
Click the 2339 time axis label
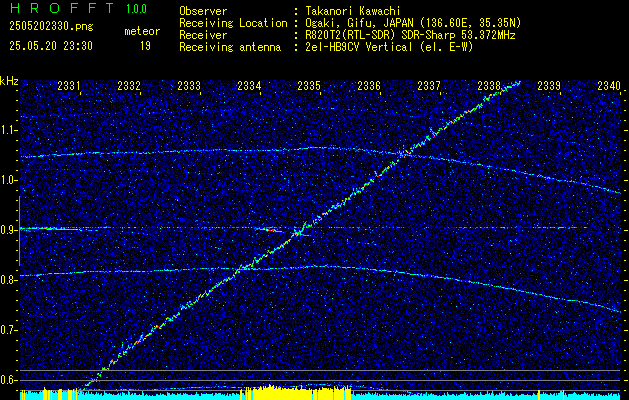pyautogui.click(x=549, y=86)
